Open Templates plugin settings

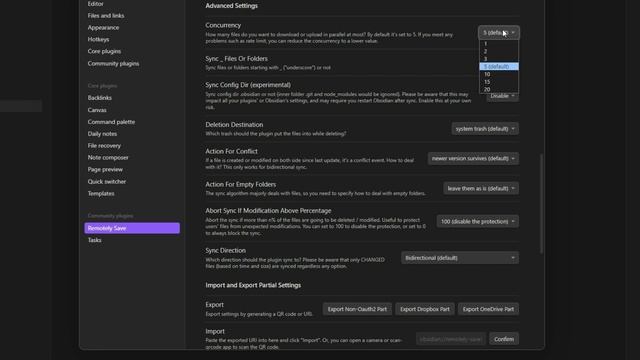101,193
